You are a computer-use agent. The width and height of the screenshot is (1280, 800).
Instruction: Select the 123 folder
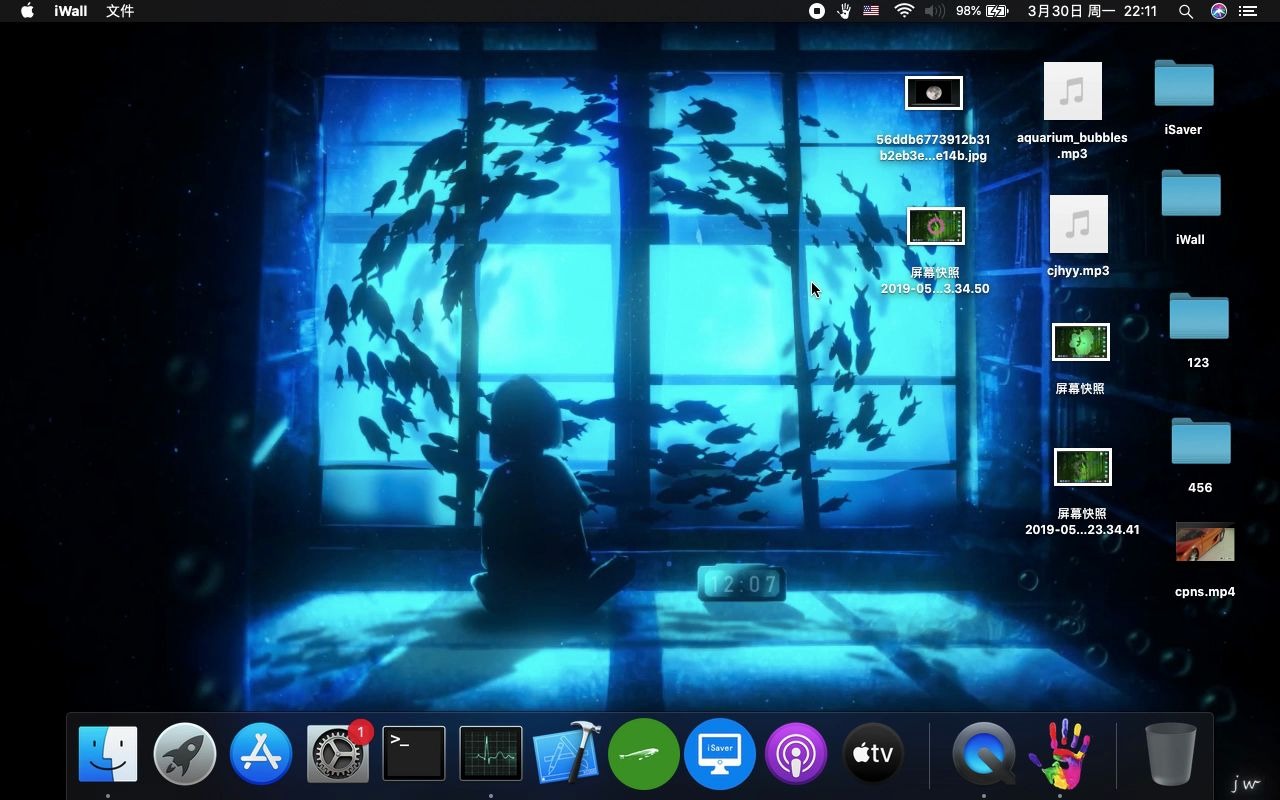pyautogui.click(x=1199, y=316)
